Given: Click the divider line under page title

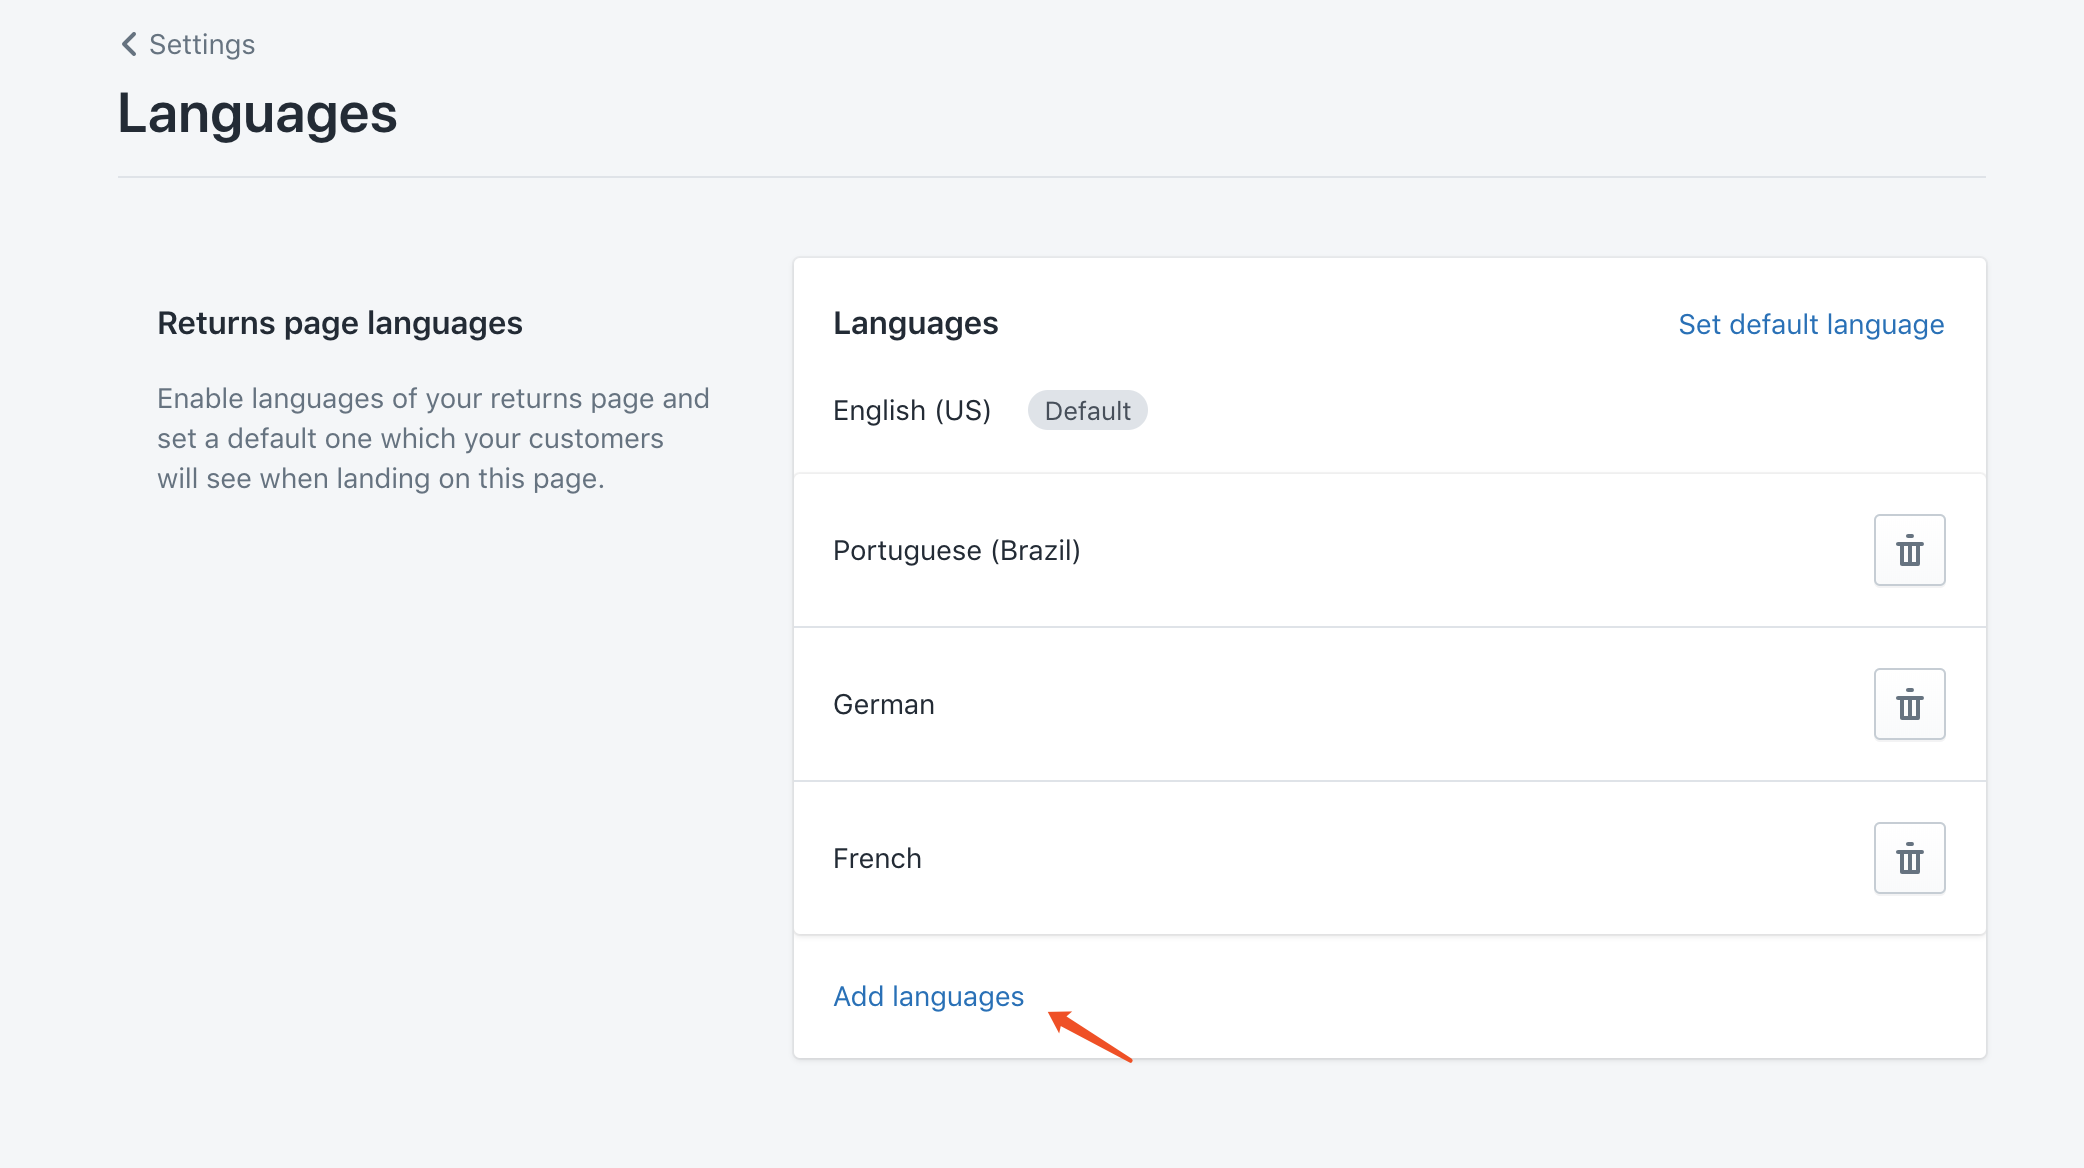Looking at the screenshot, I should (1050, 177).
